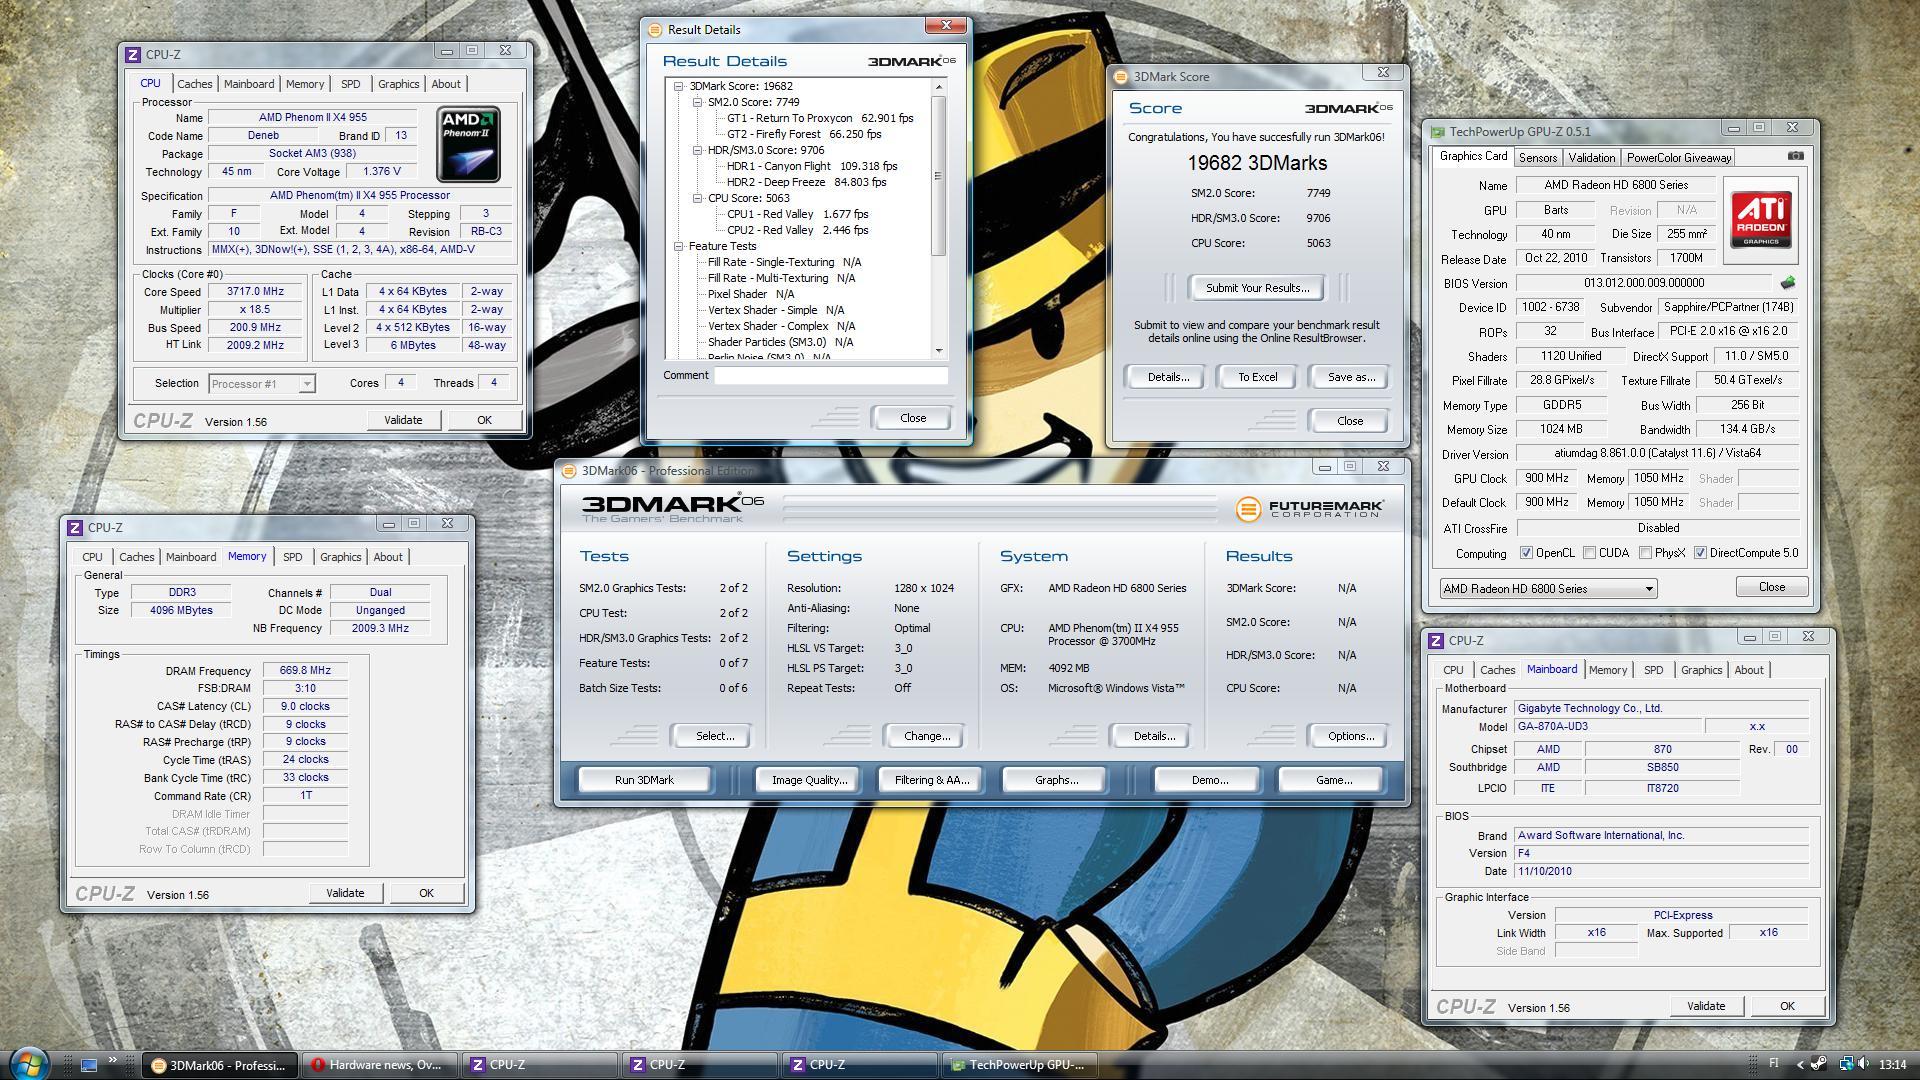Select 'CPU1 - Red Valley 1.677 fps' row
1920x1080 pixels.
tap(797, 214)
